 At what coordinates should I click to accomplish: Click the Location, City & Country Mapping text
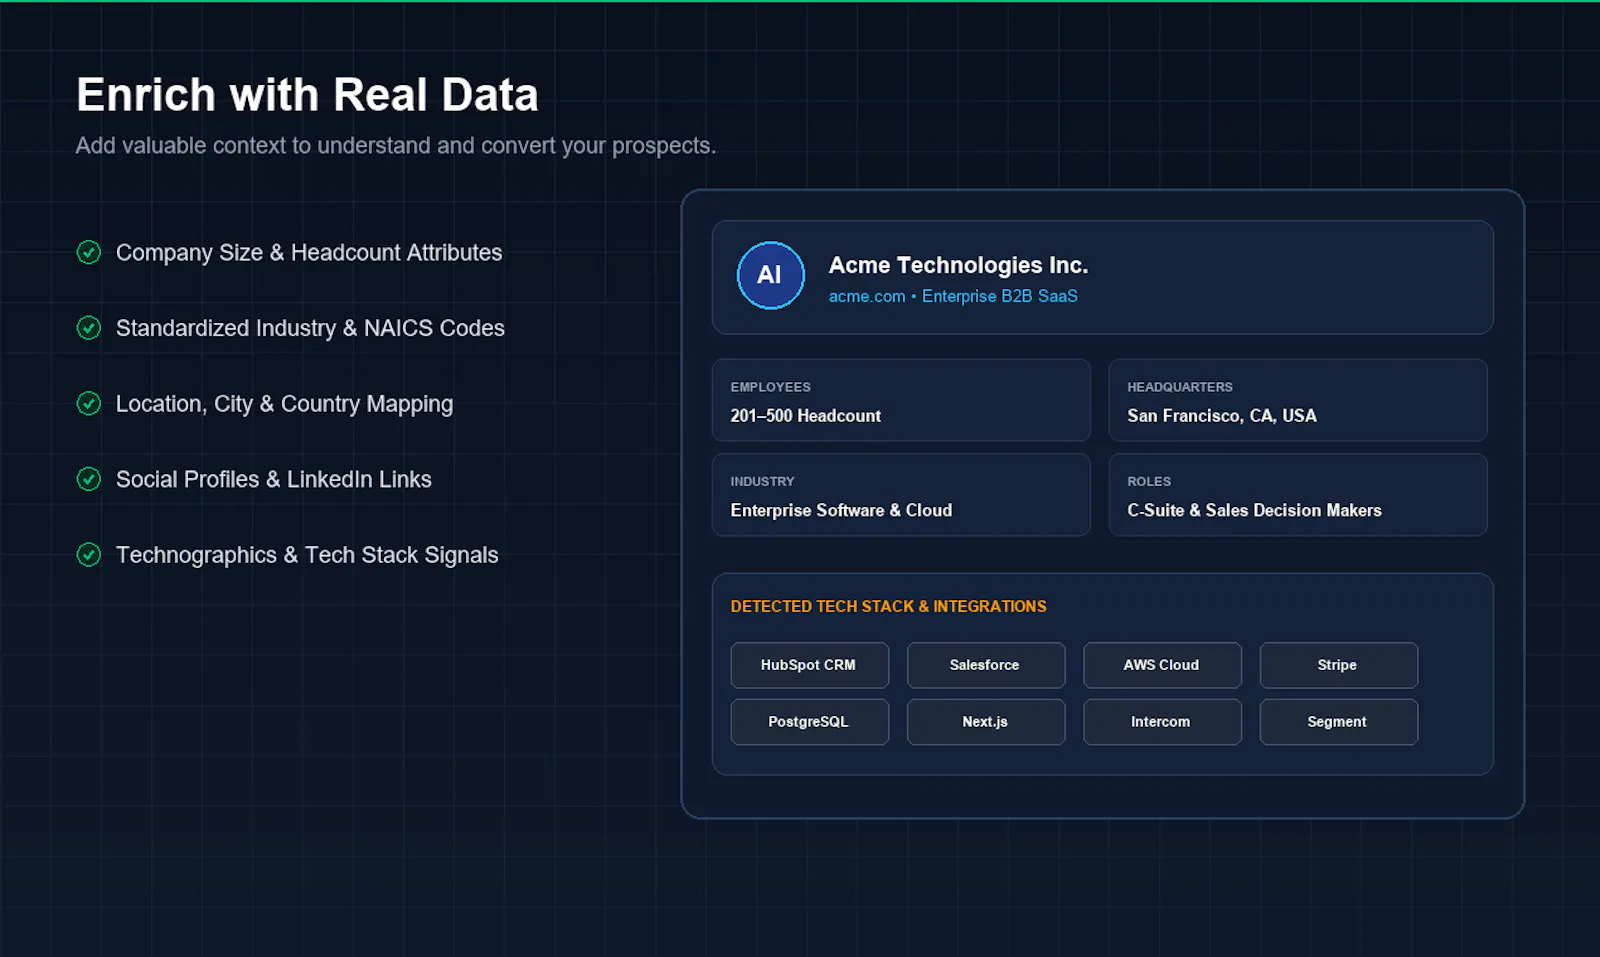click(284, 404)
